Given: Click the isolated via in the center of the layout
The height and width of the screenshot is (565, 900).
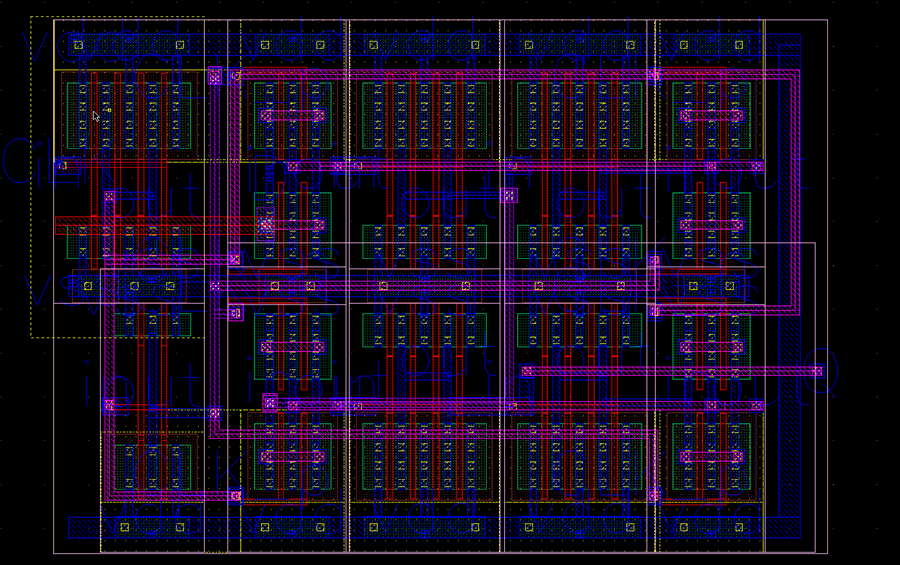Looking at the screenshot, I should [x=509, y=196].
